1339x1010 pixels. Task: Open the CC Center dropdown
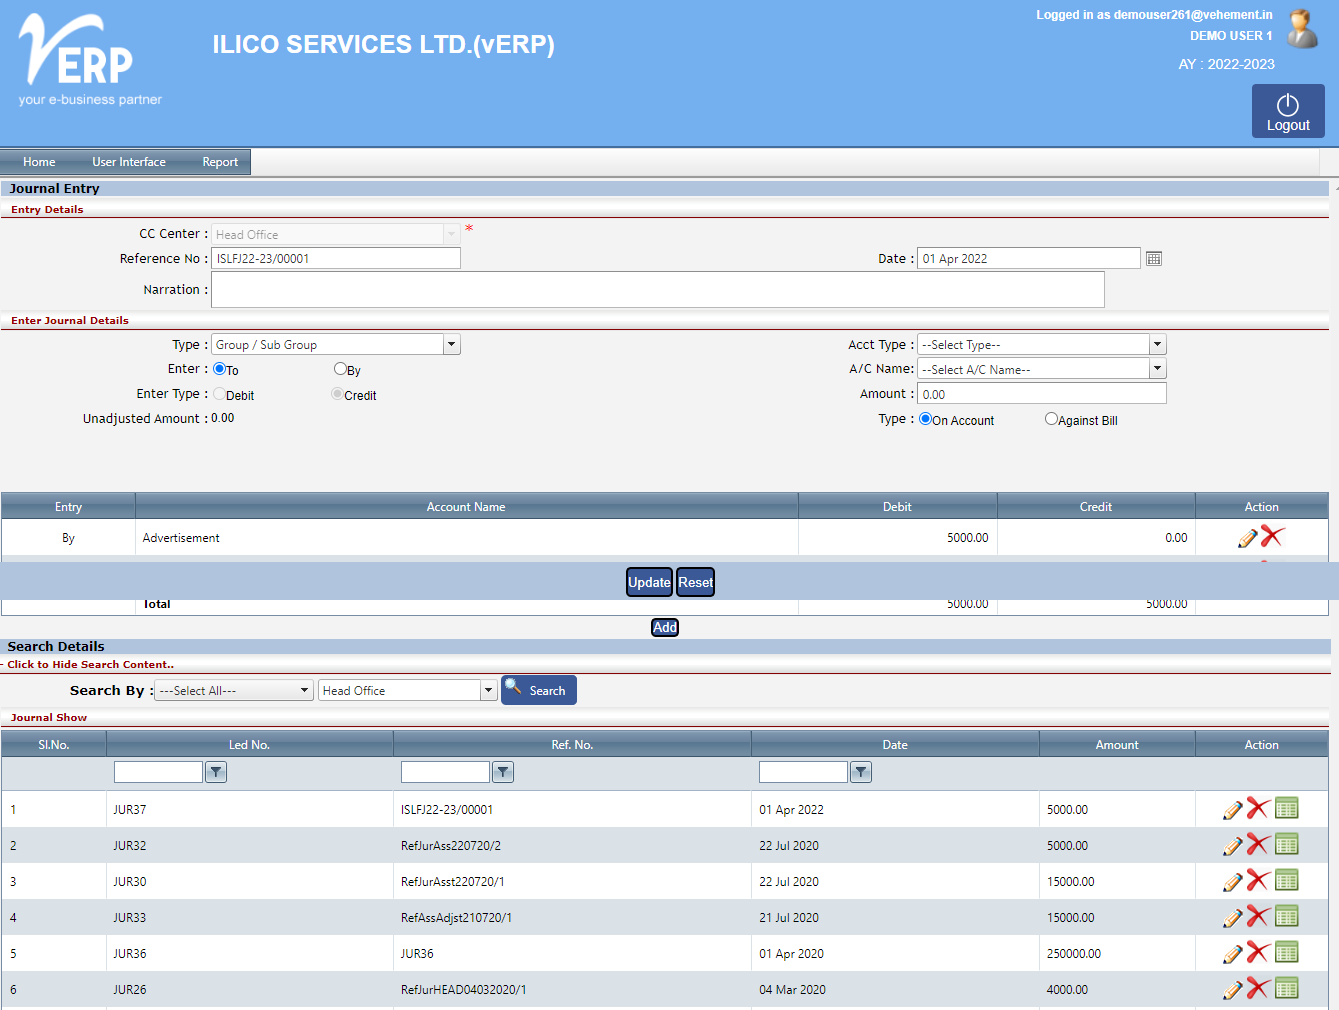(451, 234)
